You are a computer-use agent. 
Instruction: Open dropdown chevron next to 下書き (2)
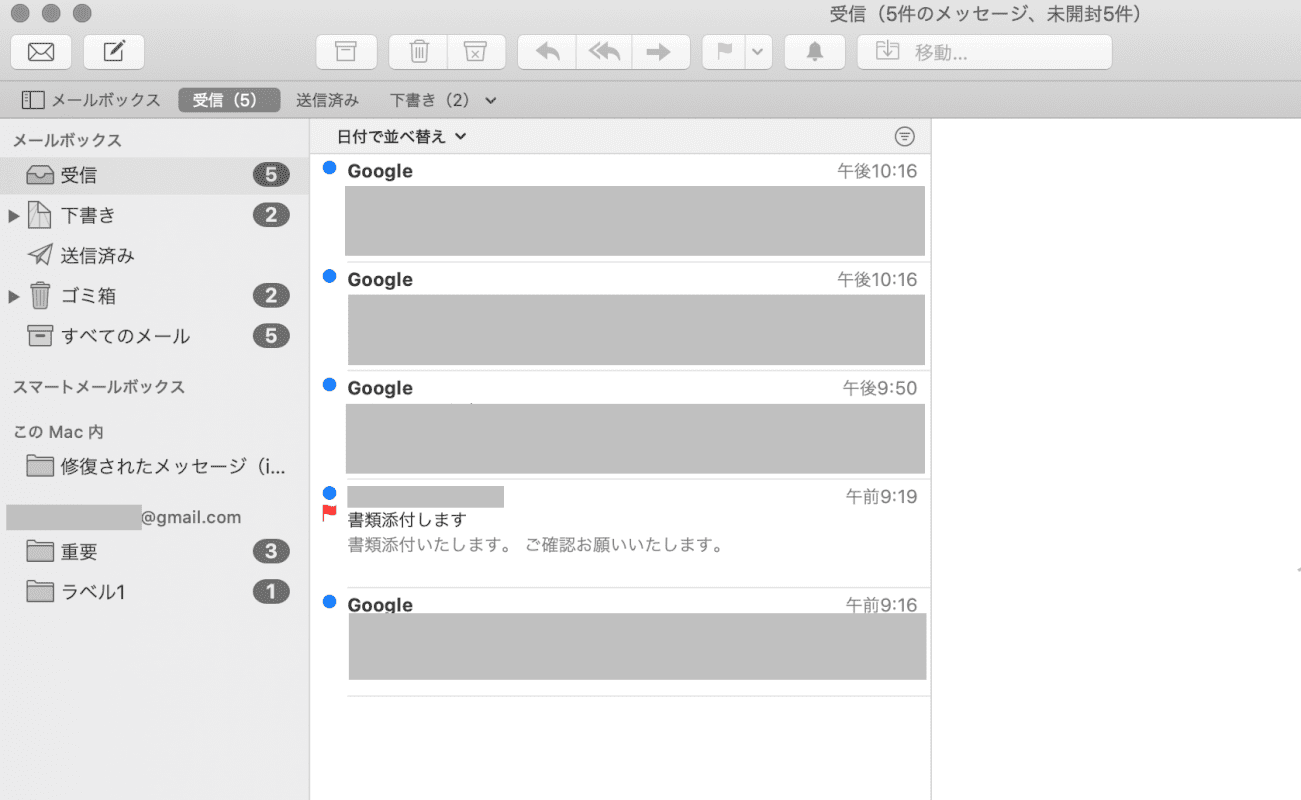(490, 101)
